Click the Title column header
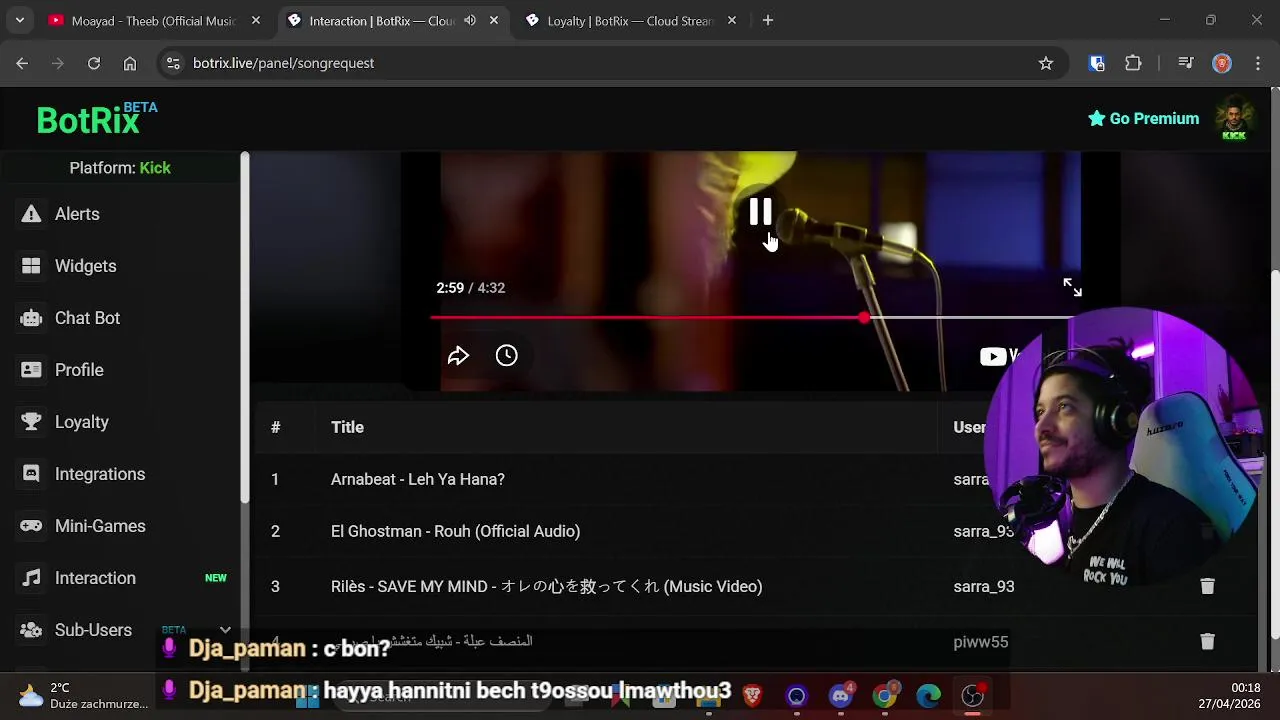This screenshot has height=720, width=1280. click(347, 427)
